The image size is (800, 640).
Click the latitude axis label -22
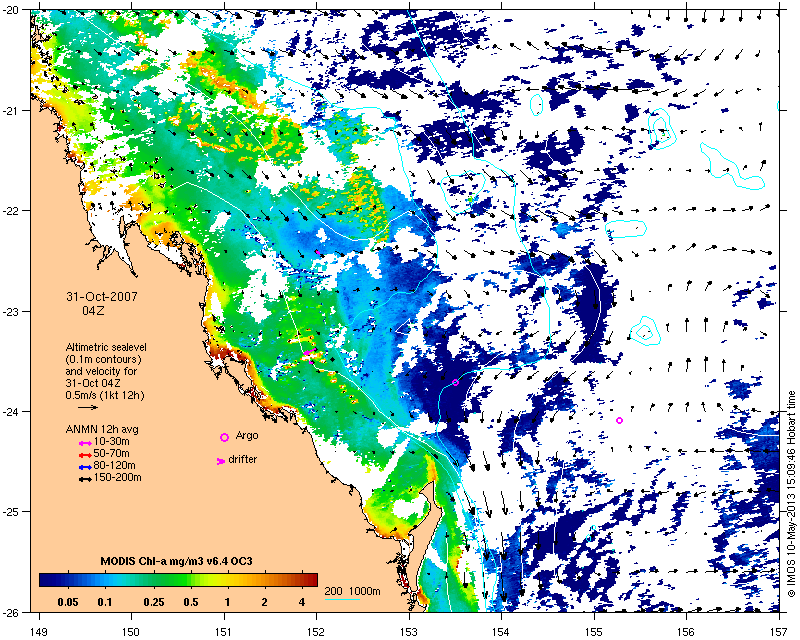(x=11, y=211)
